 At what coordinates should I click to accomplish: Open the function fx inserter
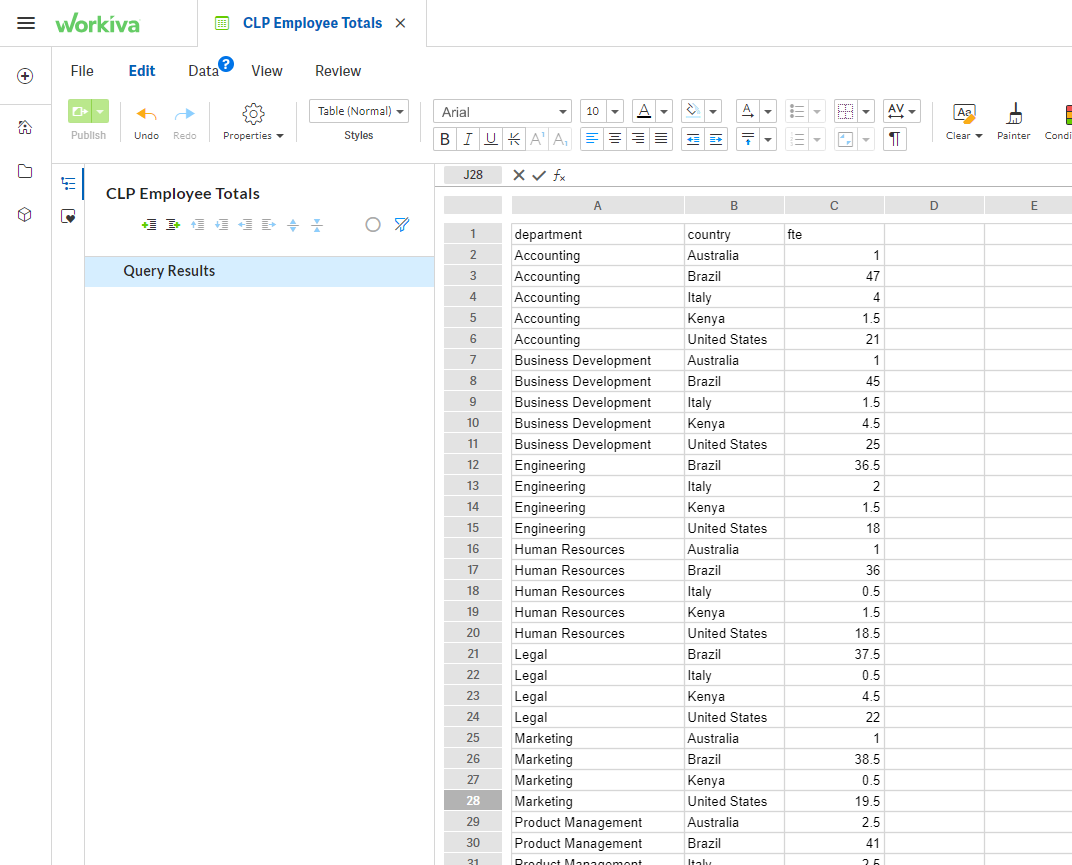559,175
